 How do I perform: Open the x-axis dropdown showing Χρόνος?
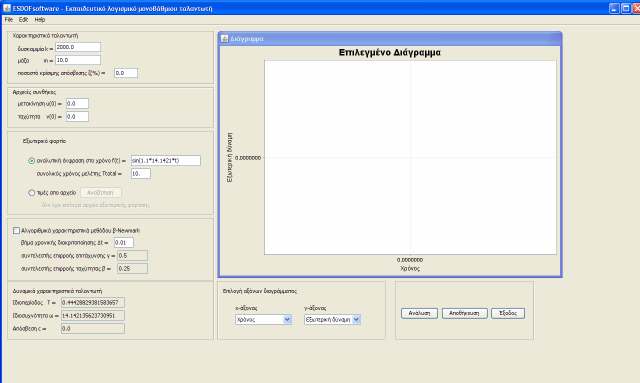263,320
